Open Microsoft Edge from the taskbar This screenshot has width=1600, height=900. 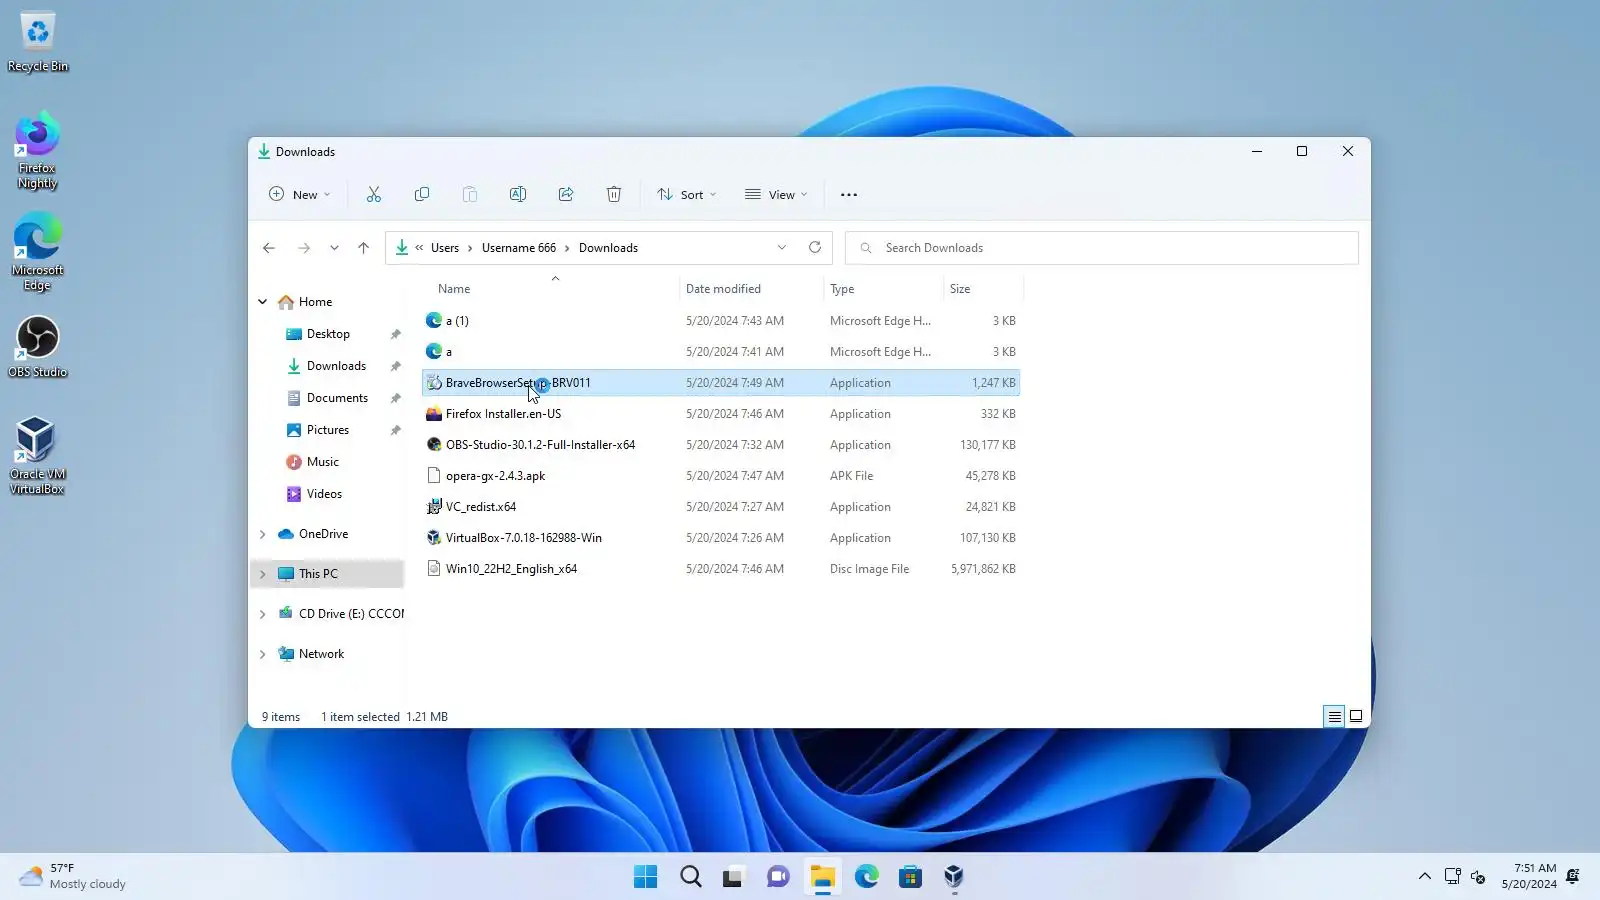(x=866, y=877)
